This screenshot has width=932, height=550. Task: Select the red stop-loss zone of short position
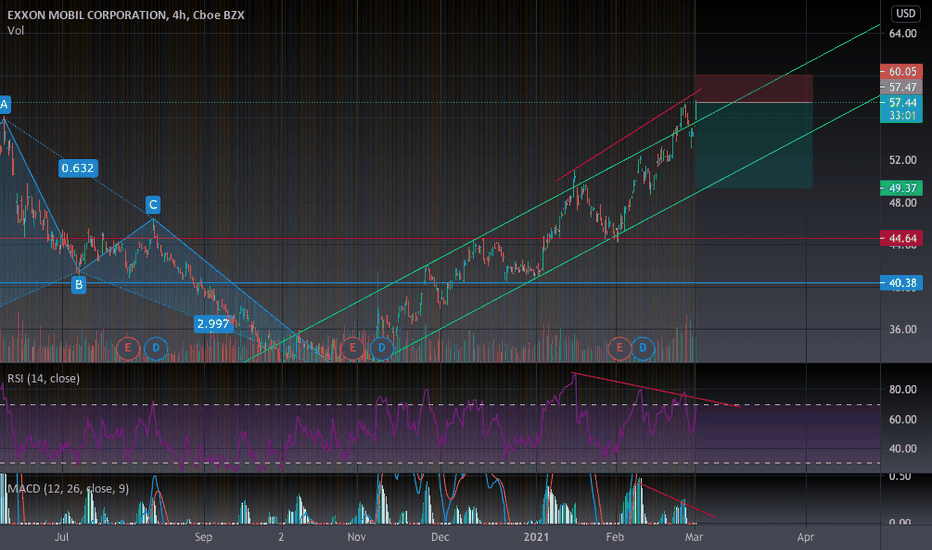754,89
